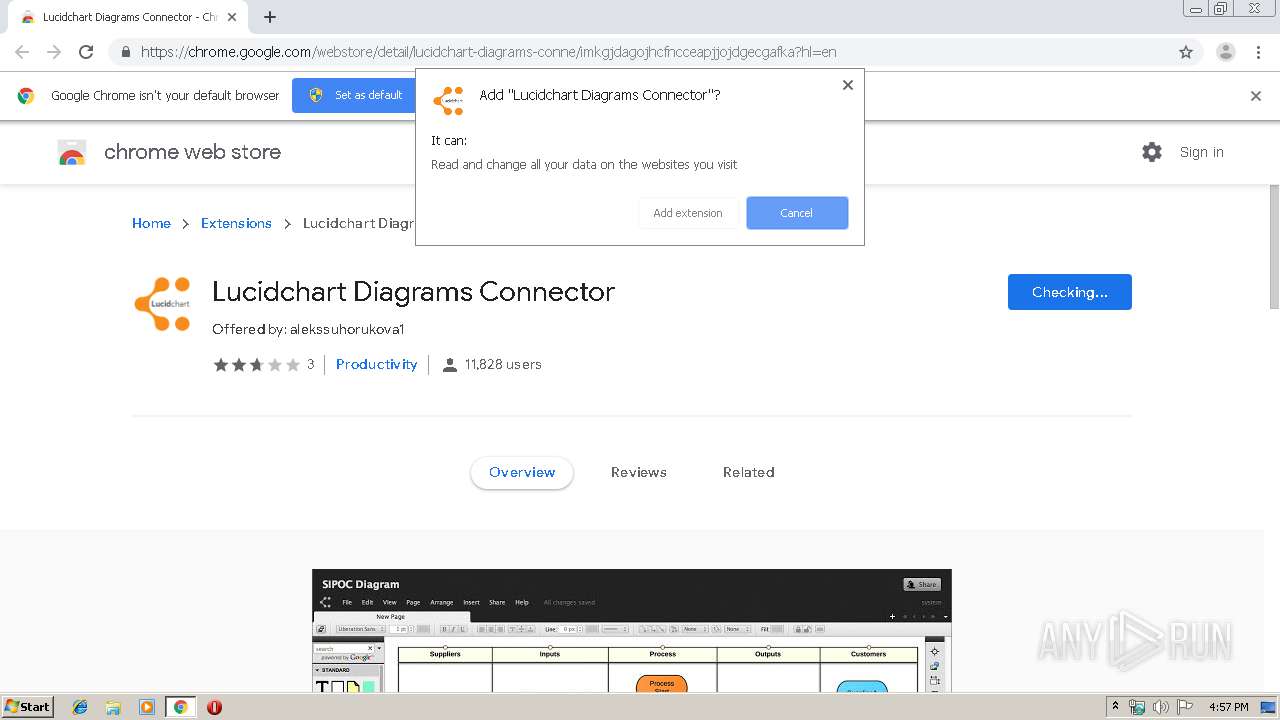Go to the Extensions breadcrumb
Image resolution: width=1280 pixels, height=720 pixels.
[236, 223]
